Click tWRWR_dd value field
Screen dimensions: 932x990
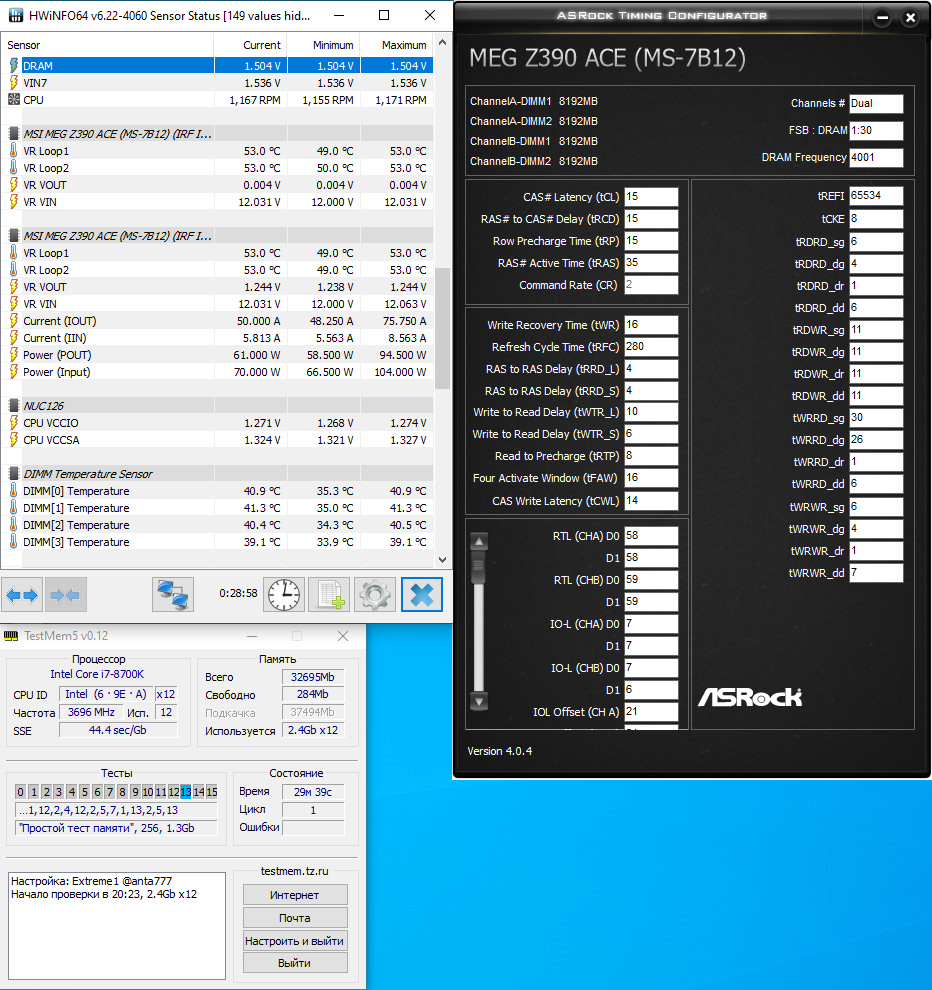pyautogui.click(x=876, y=573)
